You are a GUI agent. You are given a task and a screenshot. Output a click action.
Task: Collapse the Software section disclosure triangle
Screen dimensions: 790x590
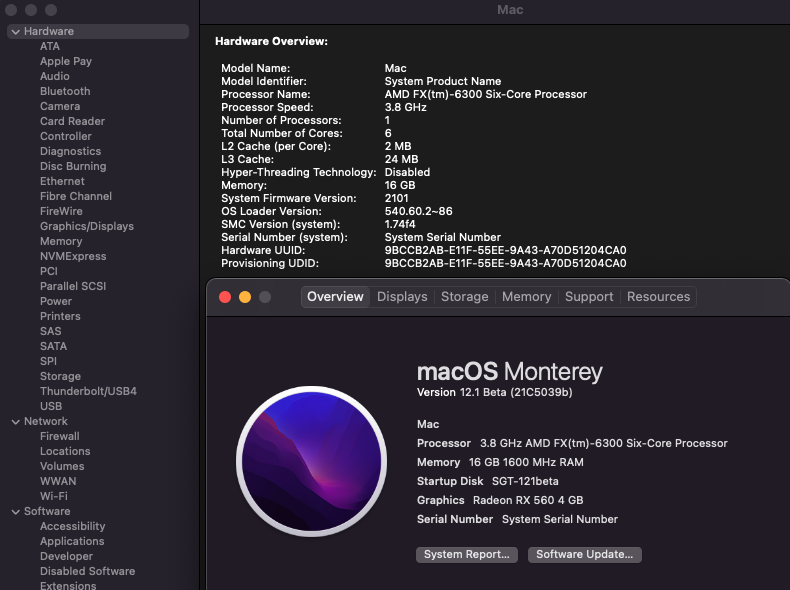15,512
